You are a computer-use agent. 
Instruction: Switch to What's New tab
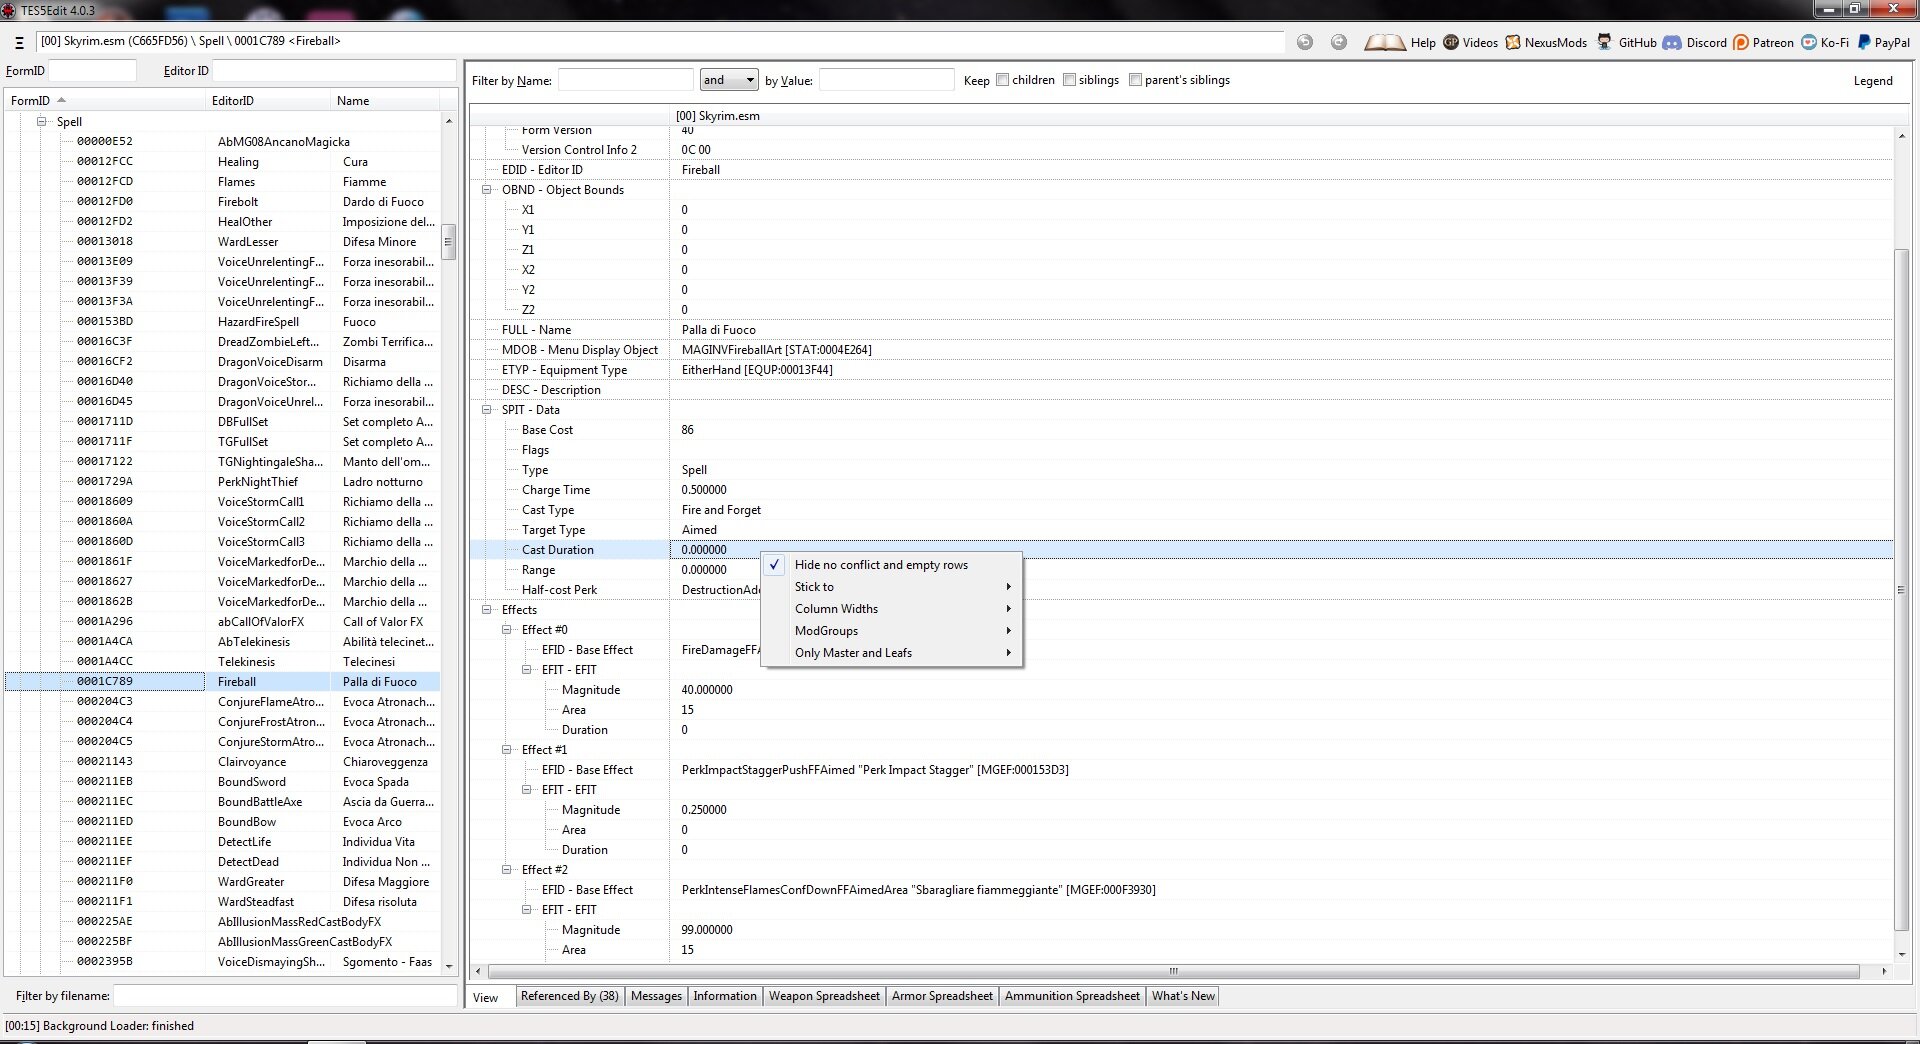(x=1183, y=996)
